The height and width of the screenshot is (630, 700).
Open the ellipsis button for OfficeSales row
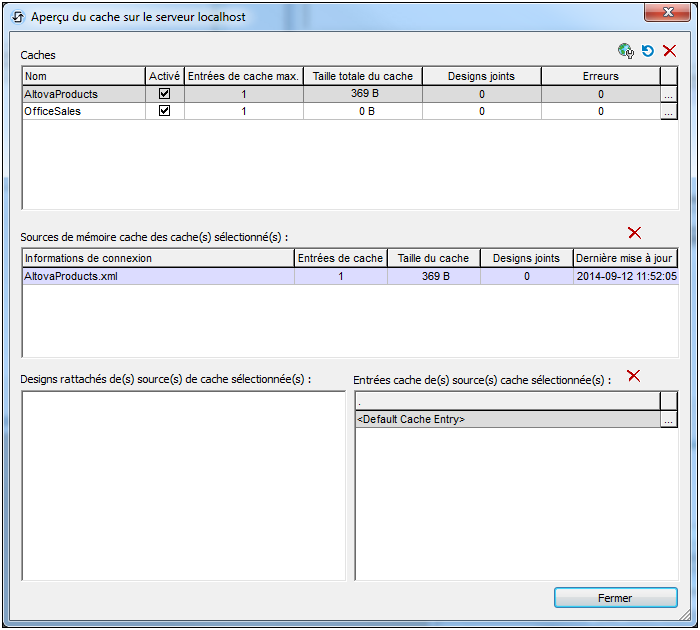pyautogui.click(x=669, y=111)
